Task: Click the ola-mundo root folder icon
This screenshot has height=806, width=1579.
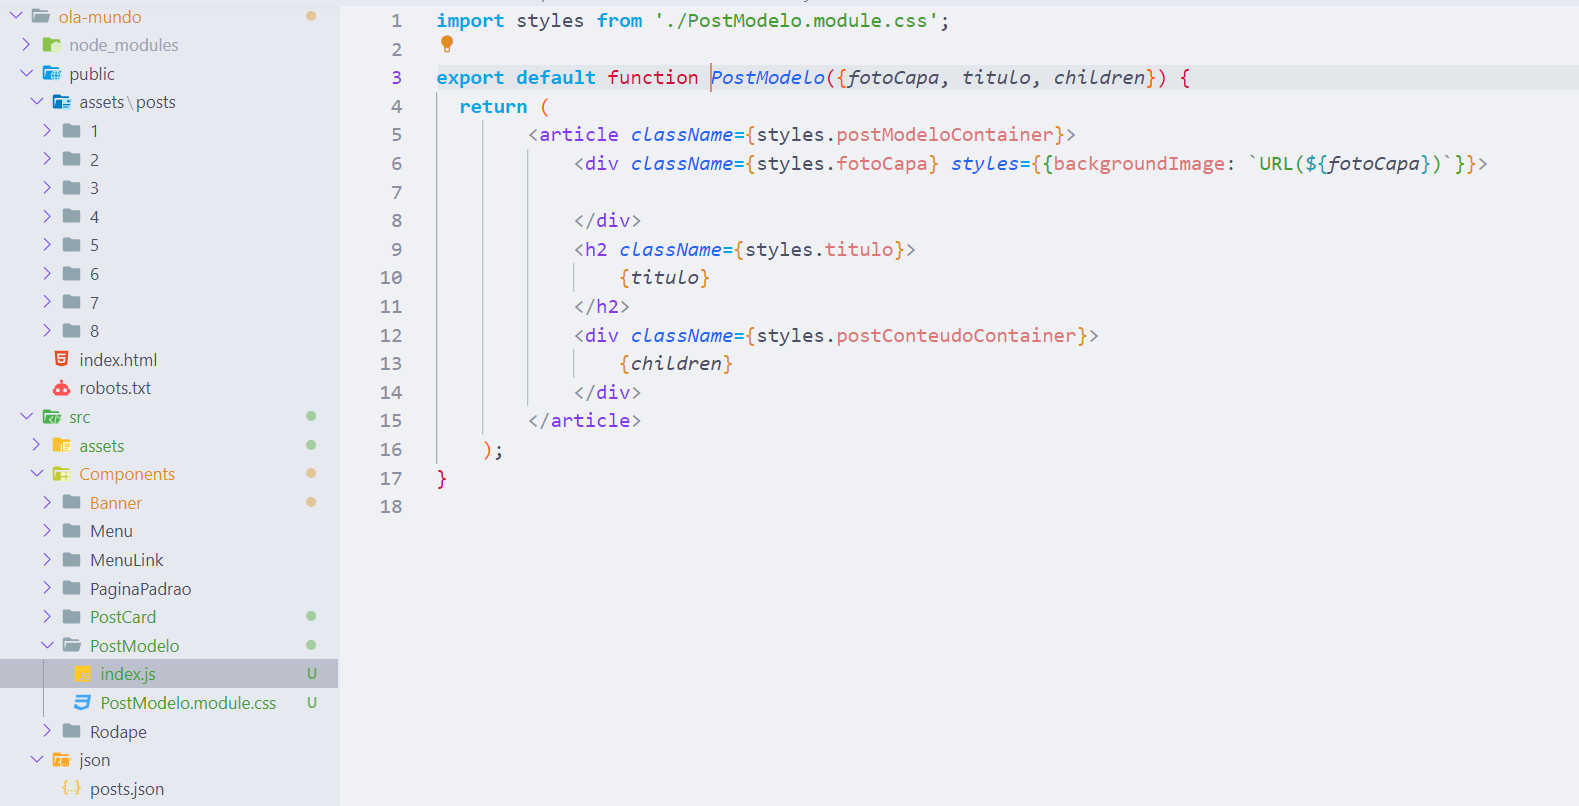Action: pyautogui.click(x=41, y=16)
